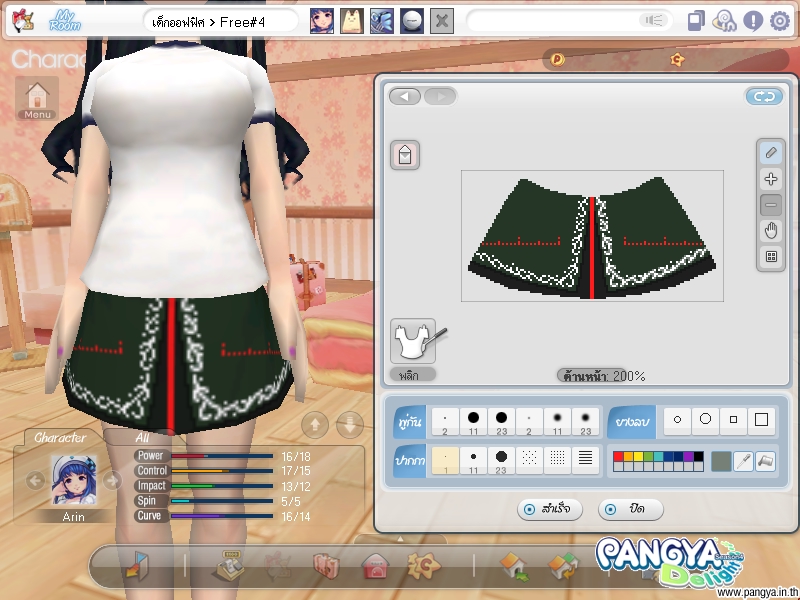The image size is (800, 600).
Task: Select the pencil draw tool
Action: tap(771, 153)
